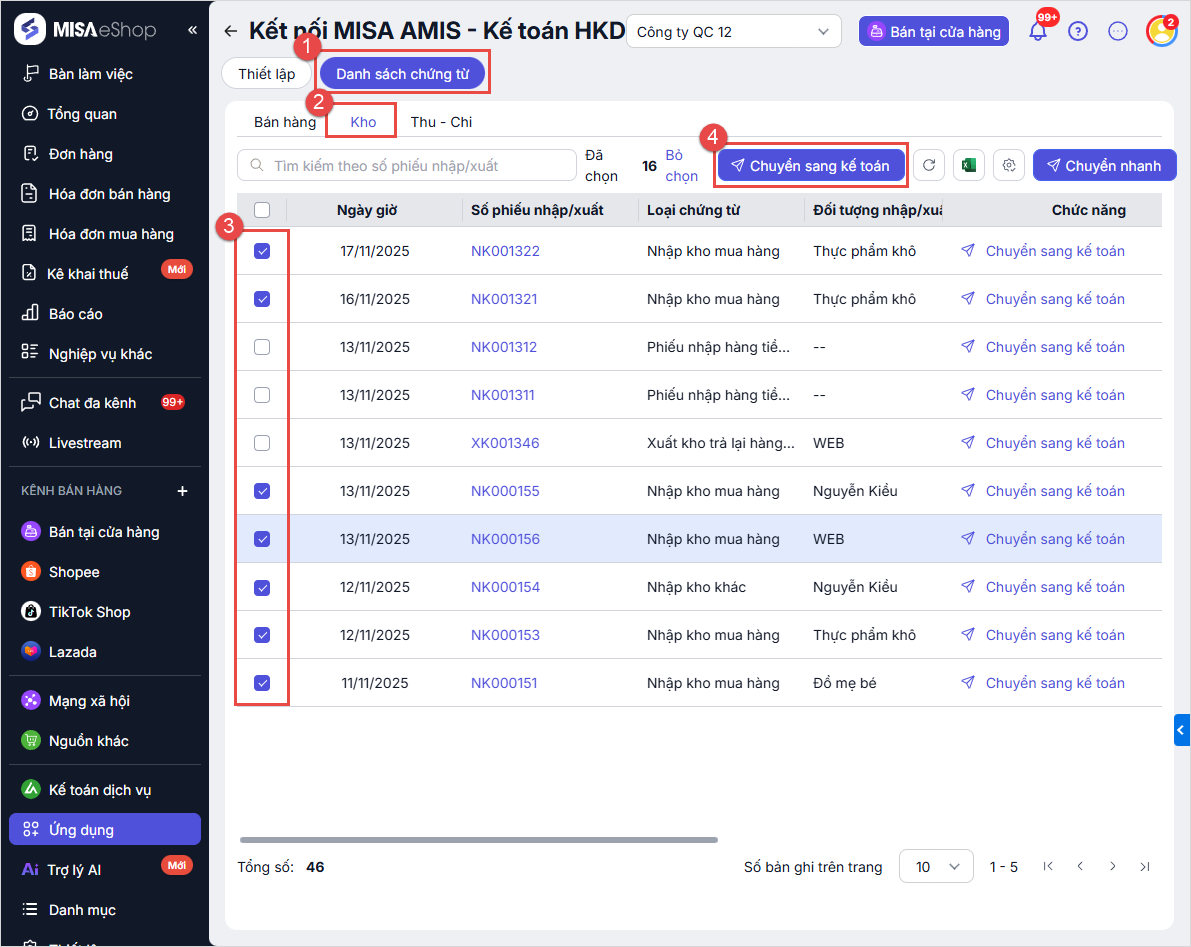The image size is (1191, 947).
Task: Go back using the arrow beside the title
Action: click(231, 31)
